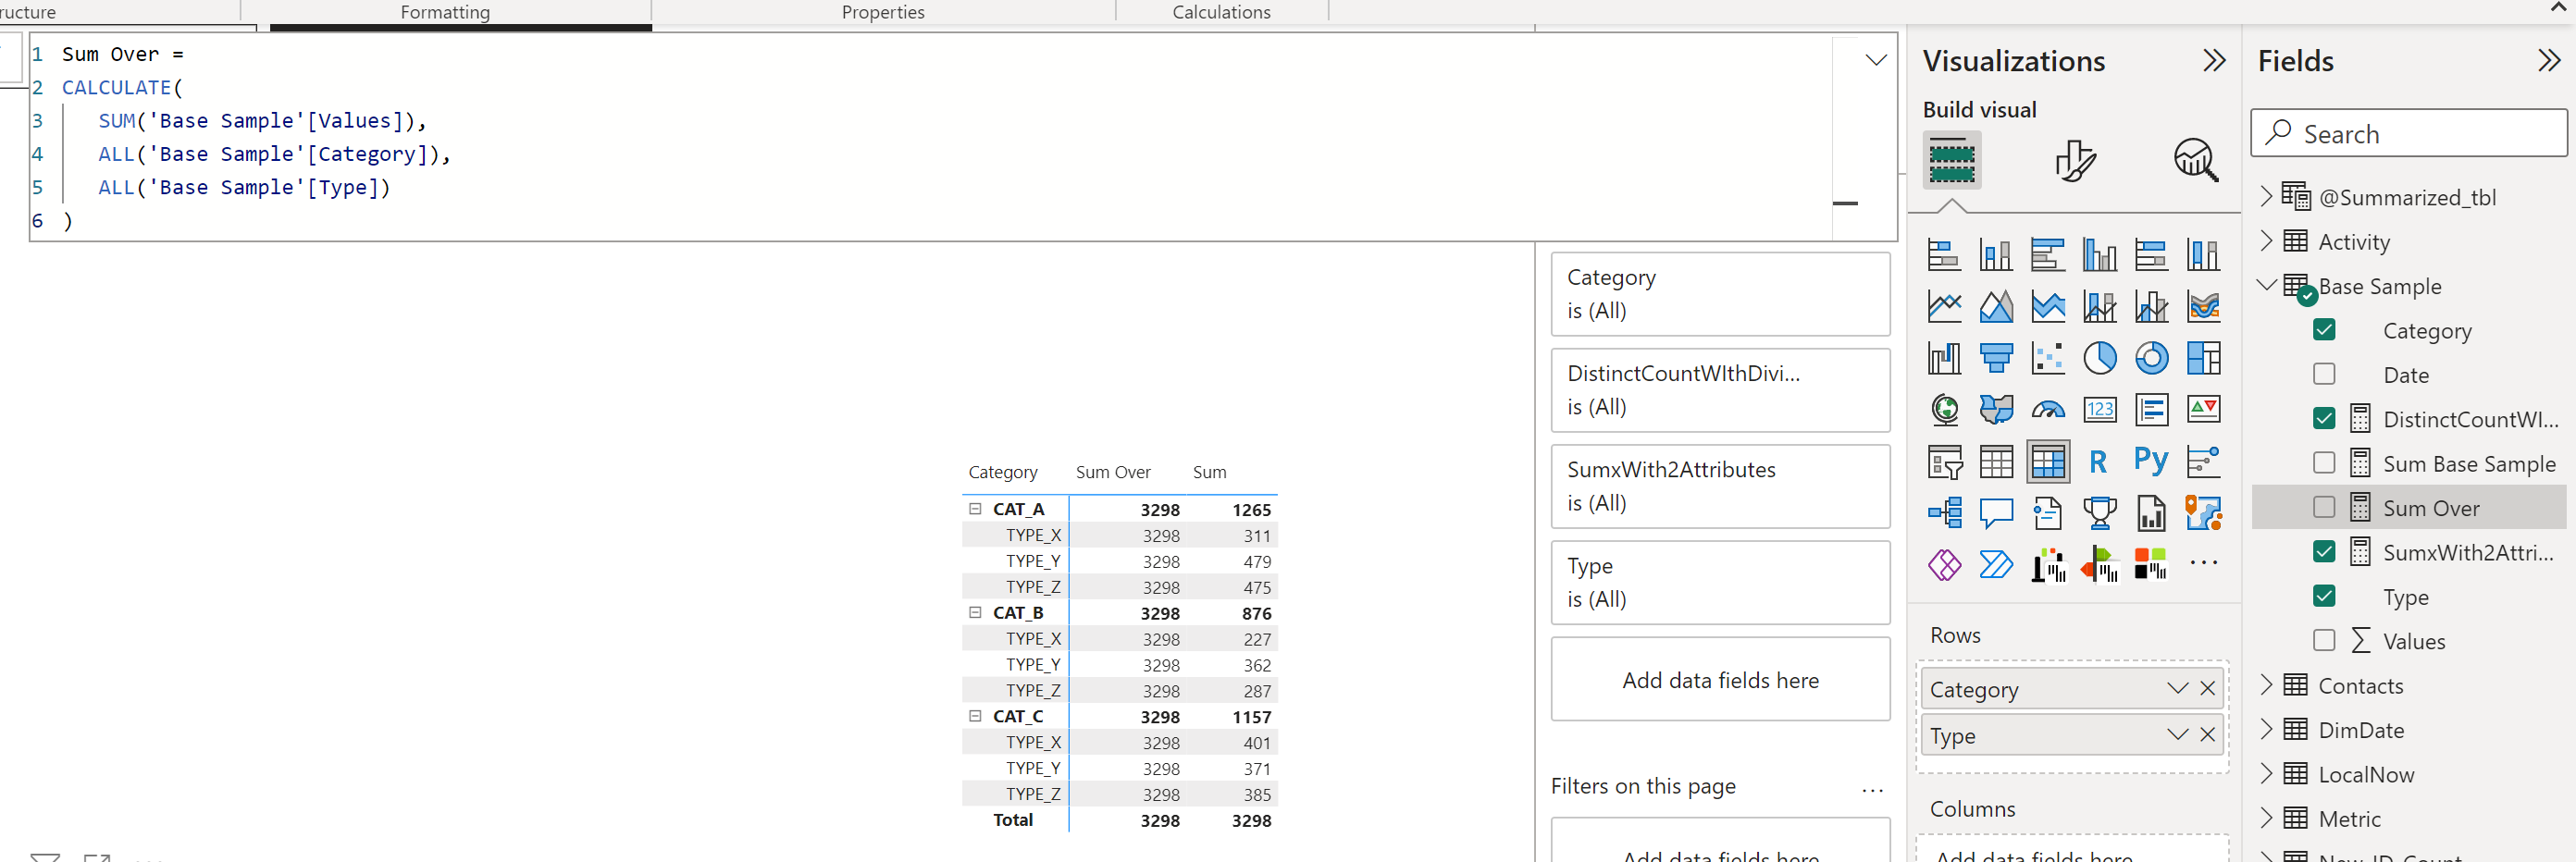The width and height of the screenshot is (2576, 862).
Task: Open Type row field dropdown arrow
Action: pyautogui.click(x=2177, y=735)
